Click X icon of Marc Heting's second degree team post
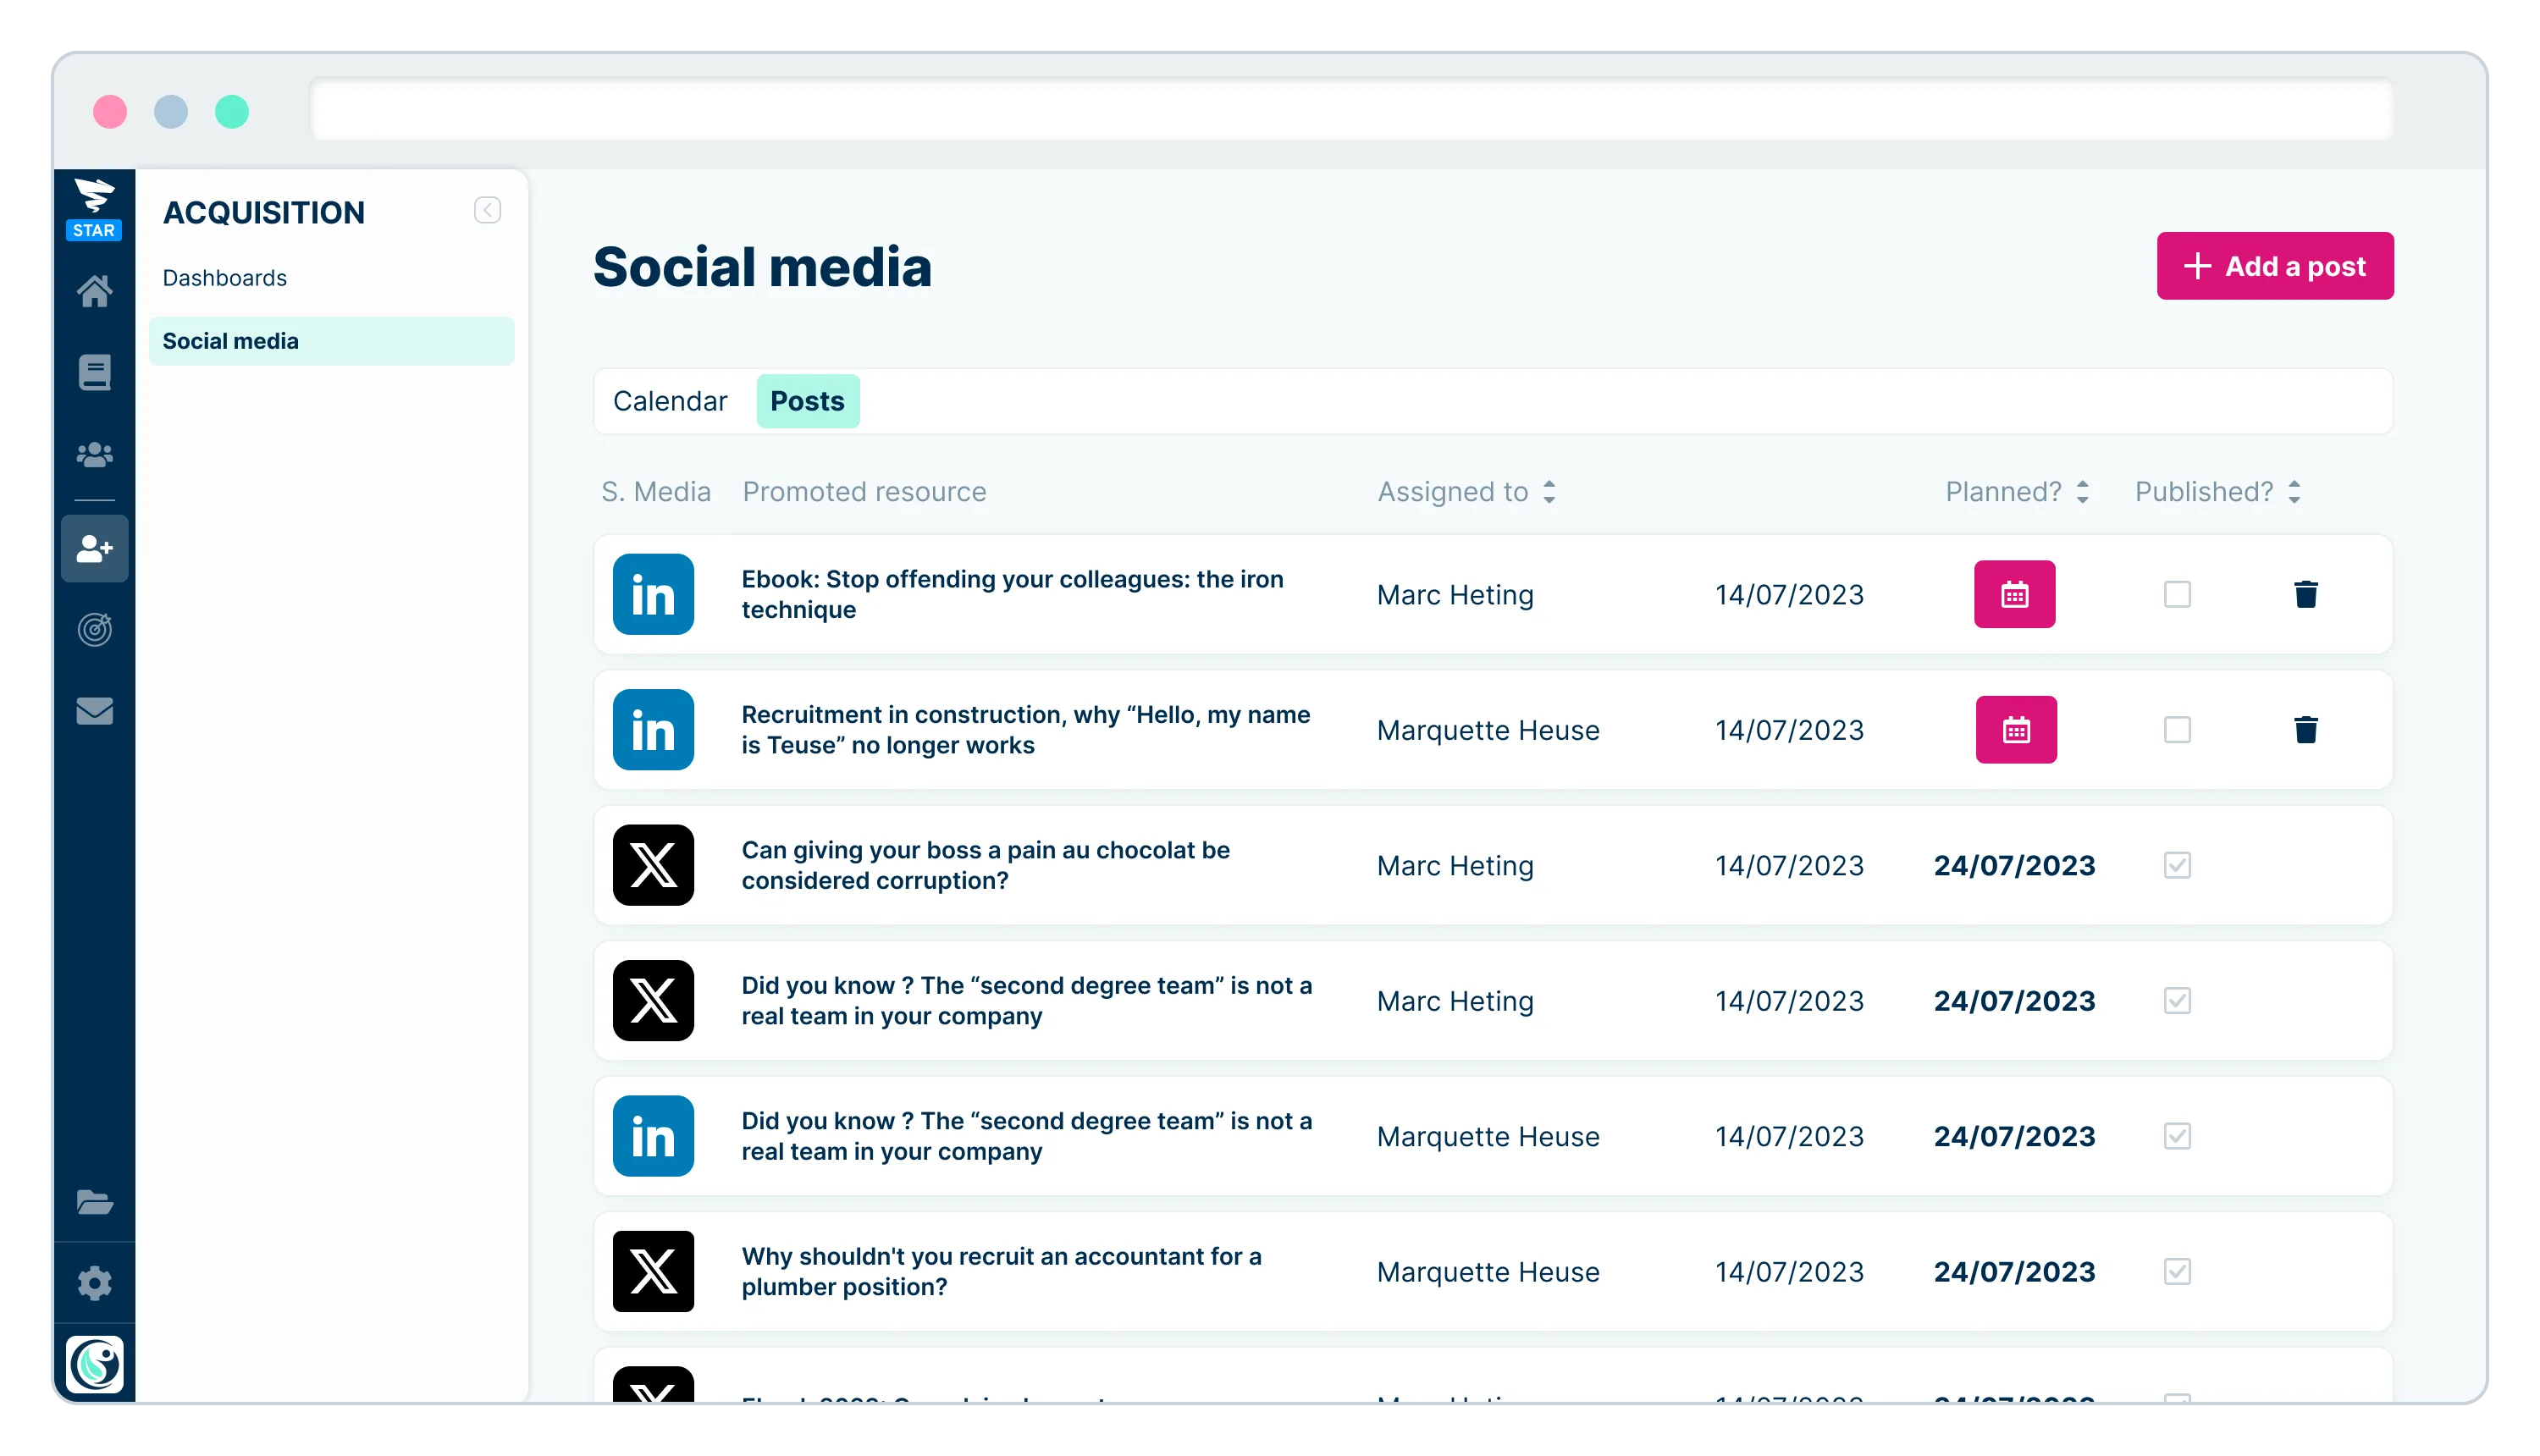Viewport: 2540px width, 1456px height. point(653,1000)
